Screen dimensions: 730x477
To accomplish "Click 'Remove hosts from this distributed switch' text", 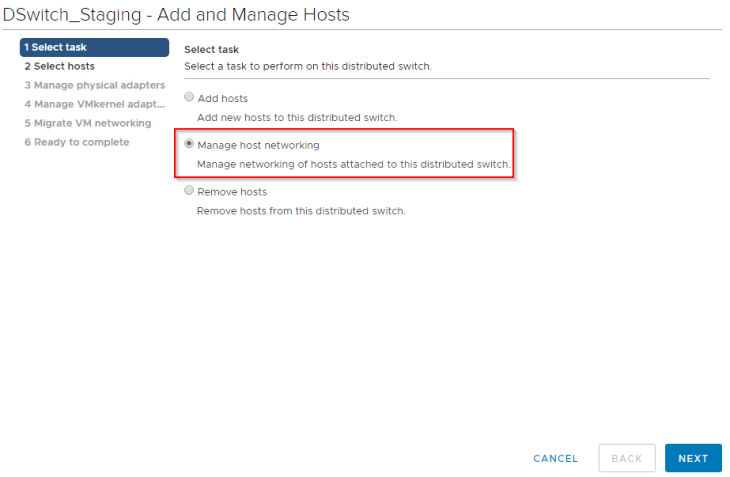I will pyautogui.click(x=300, y=211).
